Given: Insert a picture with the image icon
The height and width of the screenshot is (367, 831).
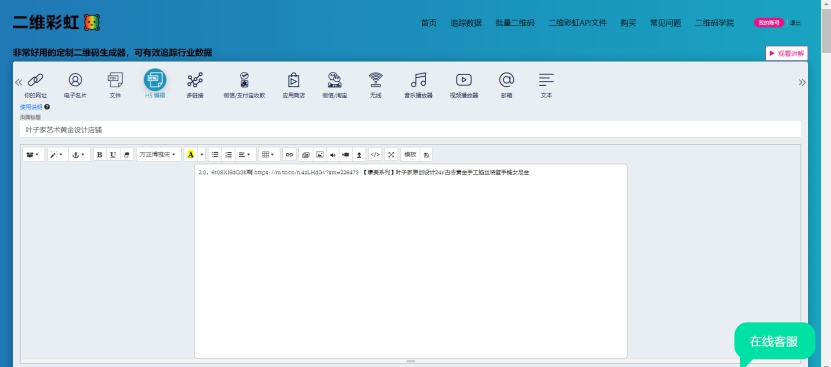Looking at the screenshot, I should tap(320, 154).
